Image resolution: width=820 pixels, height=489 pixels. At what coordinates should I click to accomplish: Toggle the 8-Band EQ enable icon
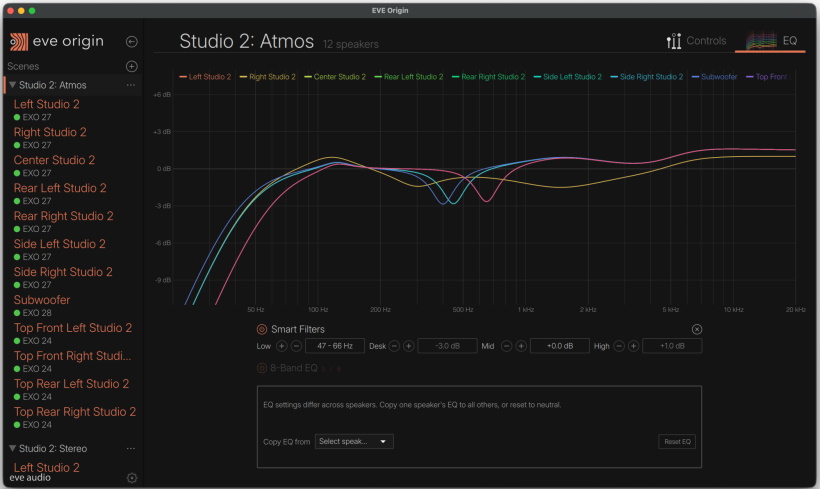pyautogui.click(x=261, y=368)
